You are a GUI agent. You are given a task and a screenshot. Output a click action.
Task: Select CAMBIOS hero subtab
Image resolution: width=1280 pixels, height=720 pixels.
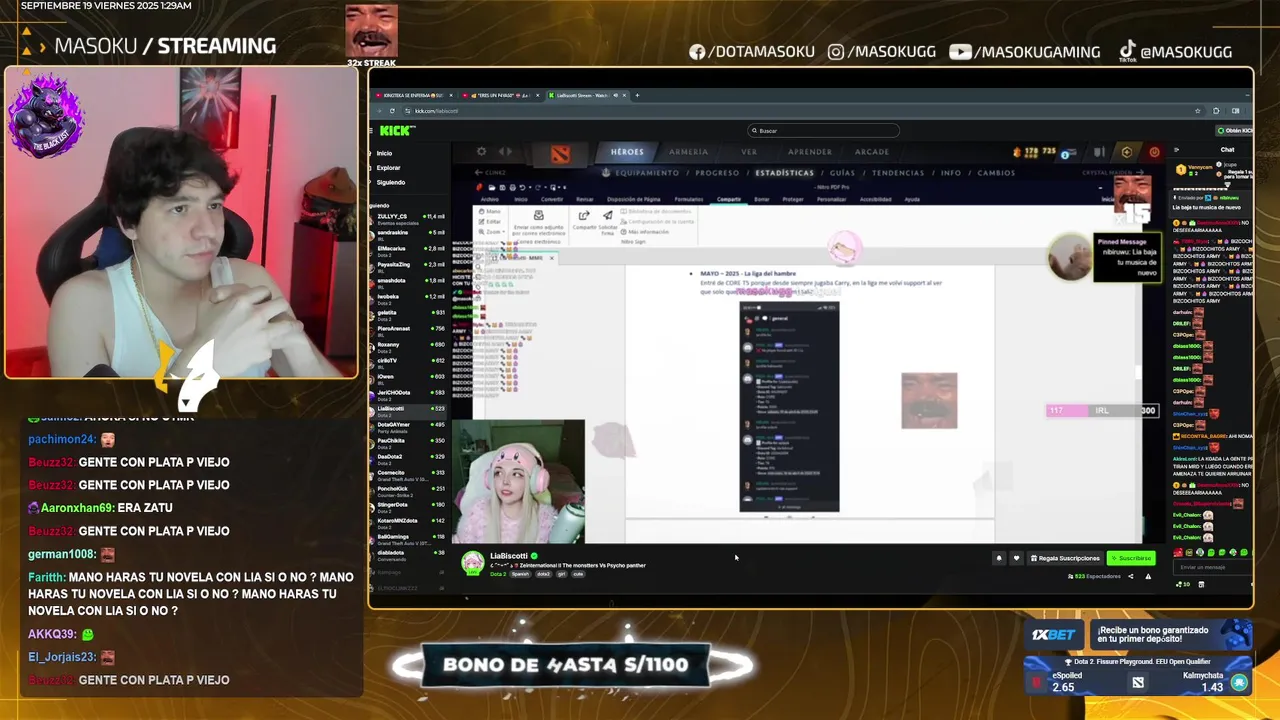[x=996, y=173]
